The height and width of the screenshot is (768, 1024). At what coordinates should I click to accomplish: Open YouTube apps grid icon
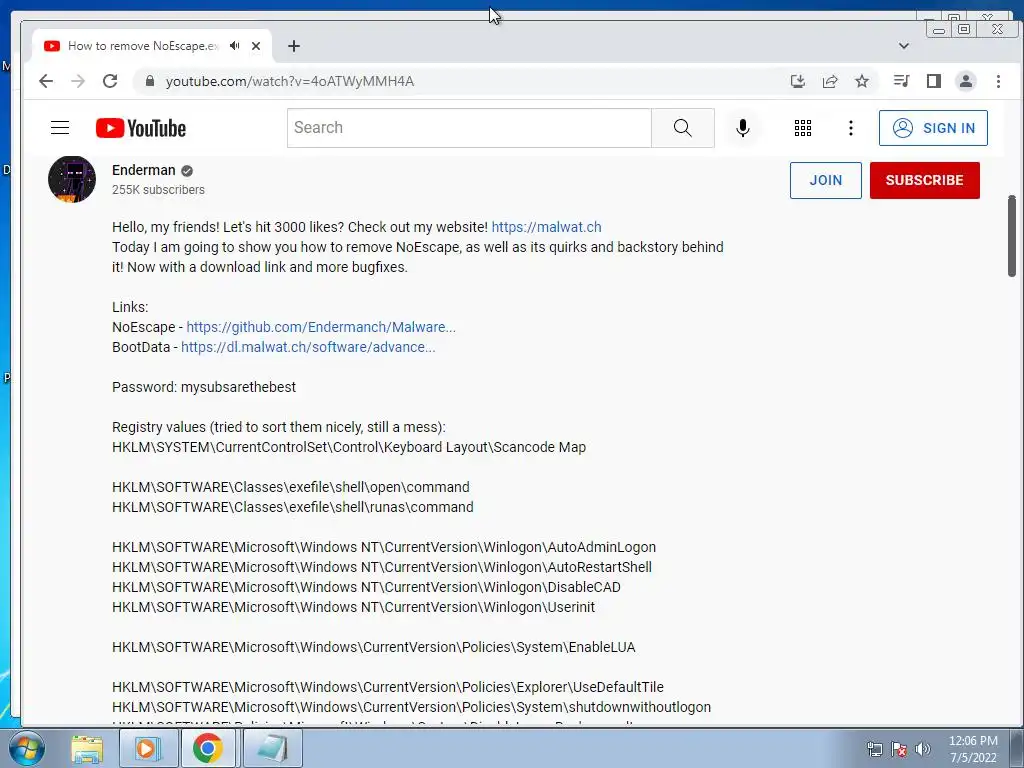tap(803, 128)
